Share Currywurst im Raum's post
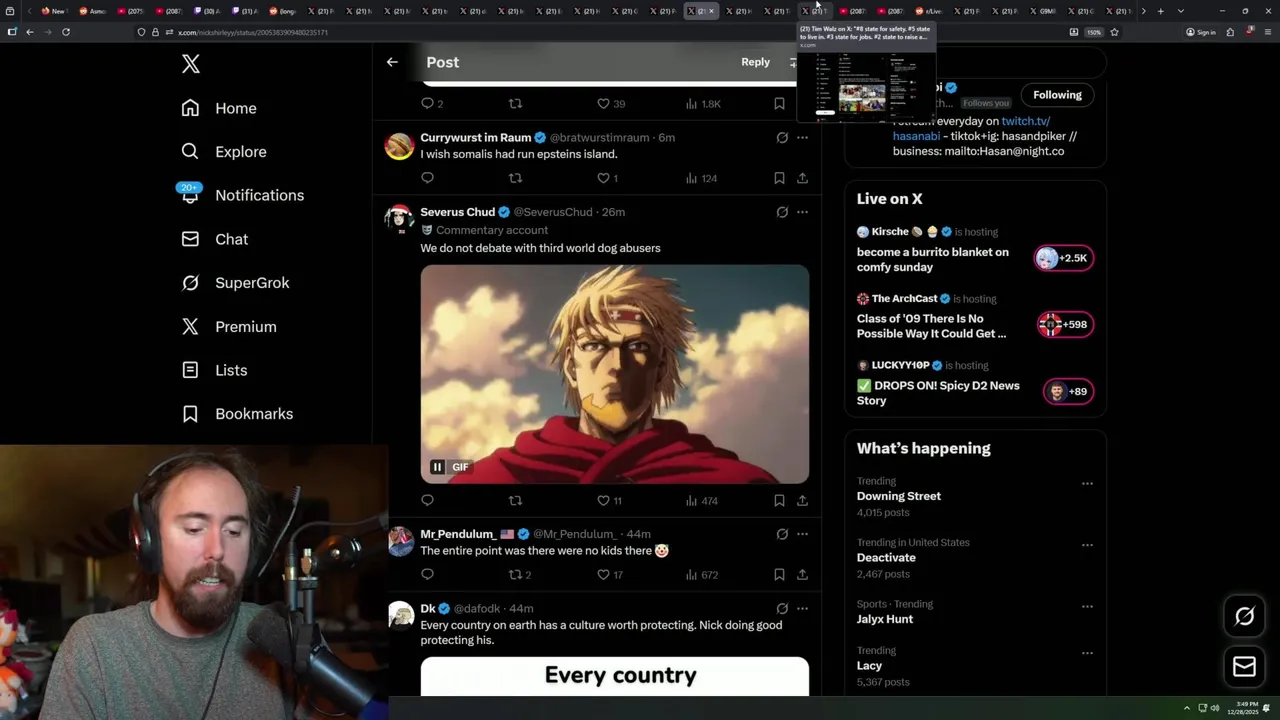This screenshot has height=720, width=1280. click(x=802, y=178)
